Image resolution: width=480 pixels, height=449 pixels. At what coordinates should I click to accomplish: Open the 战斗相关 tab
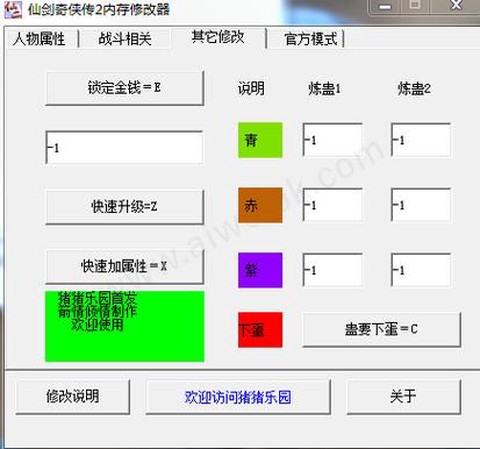point(125,39)
